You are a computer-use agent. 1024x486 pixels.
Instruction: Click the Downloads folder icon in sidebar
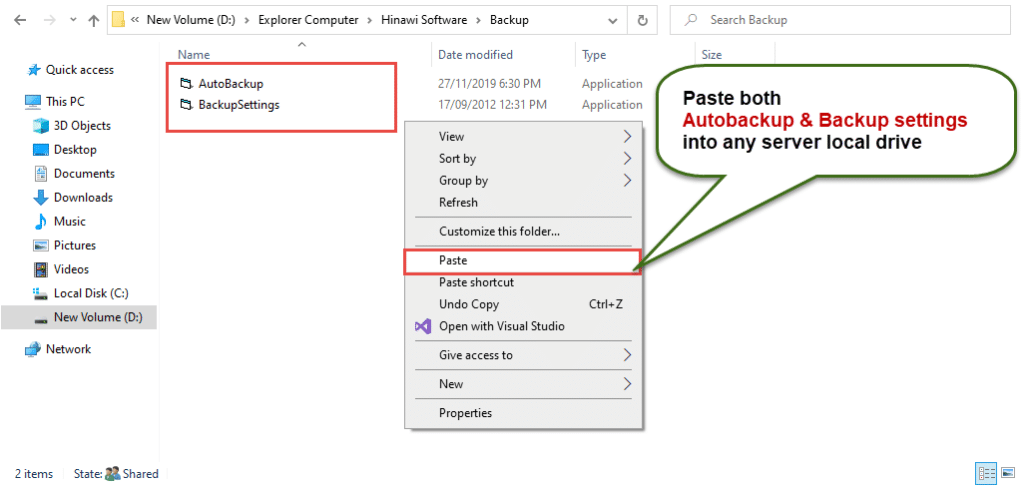(41, 198)
